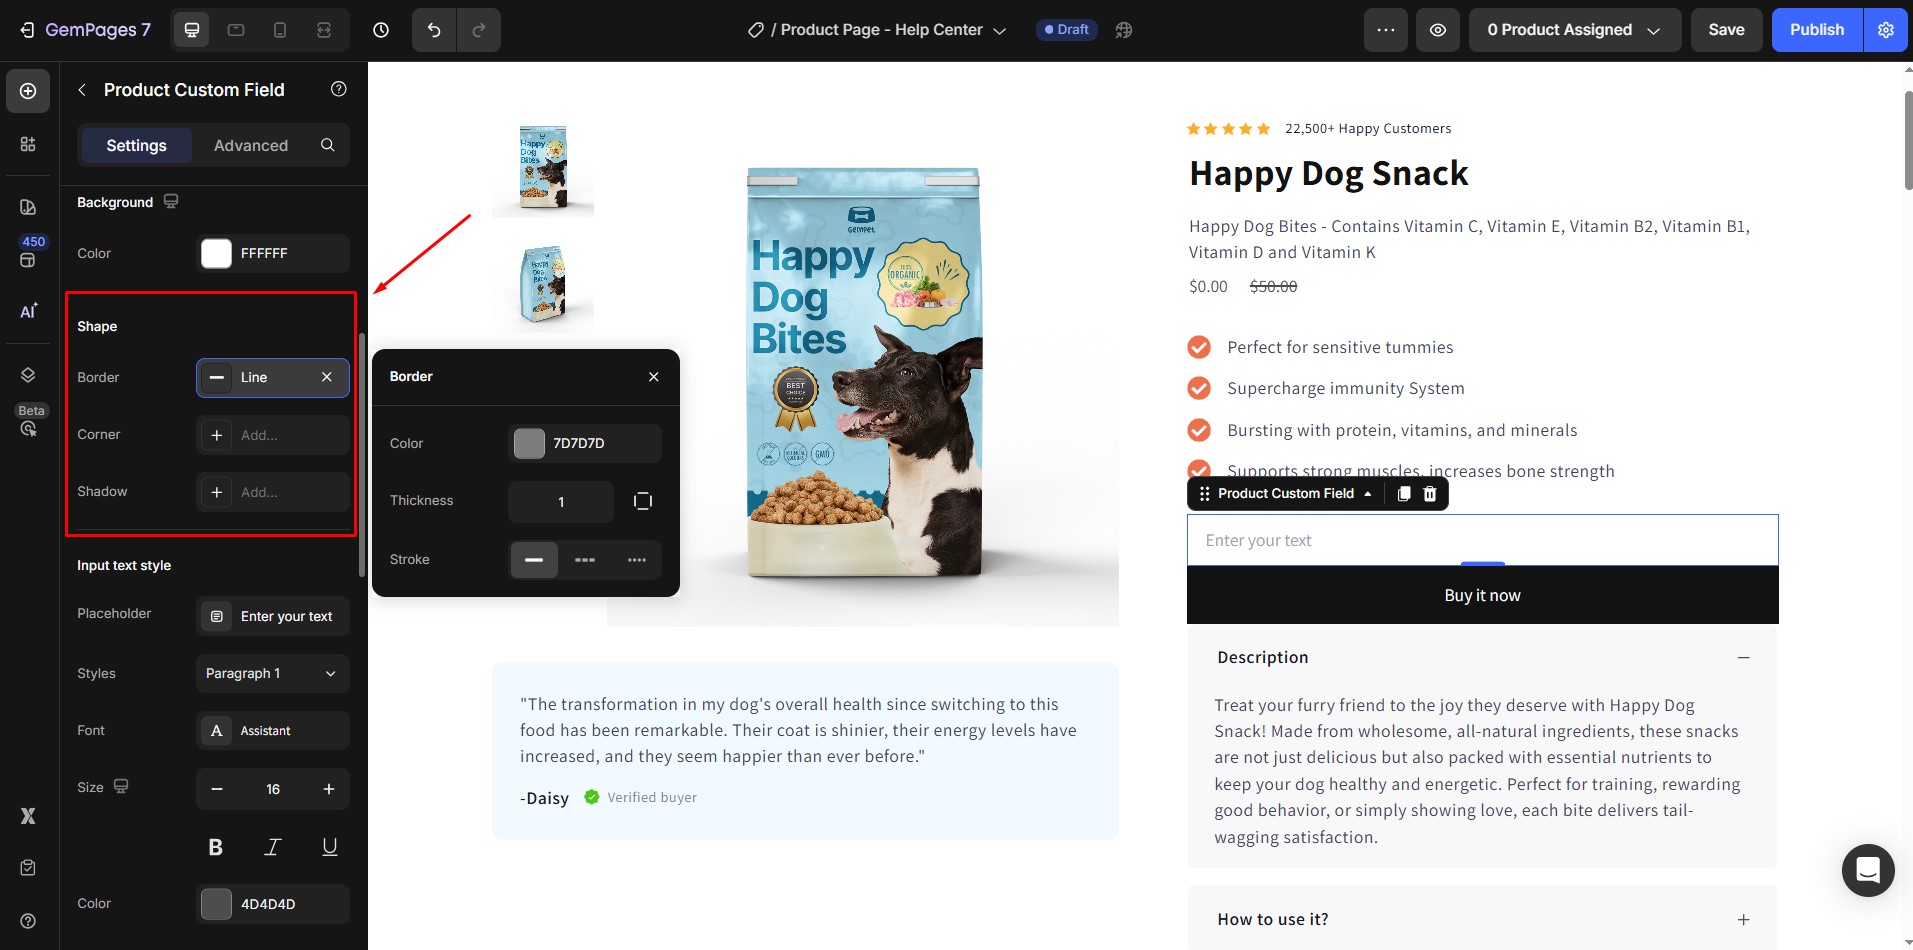The height and width of the screenshot is (950, 1913).
Task: Toggle italic input text style
Action: point(272,847)
